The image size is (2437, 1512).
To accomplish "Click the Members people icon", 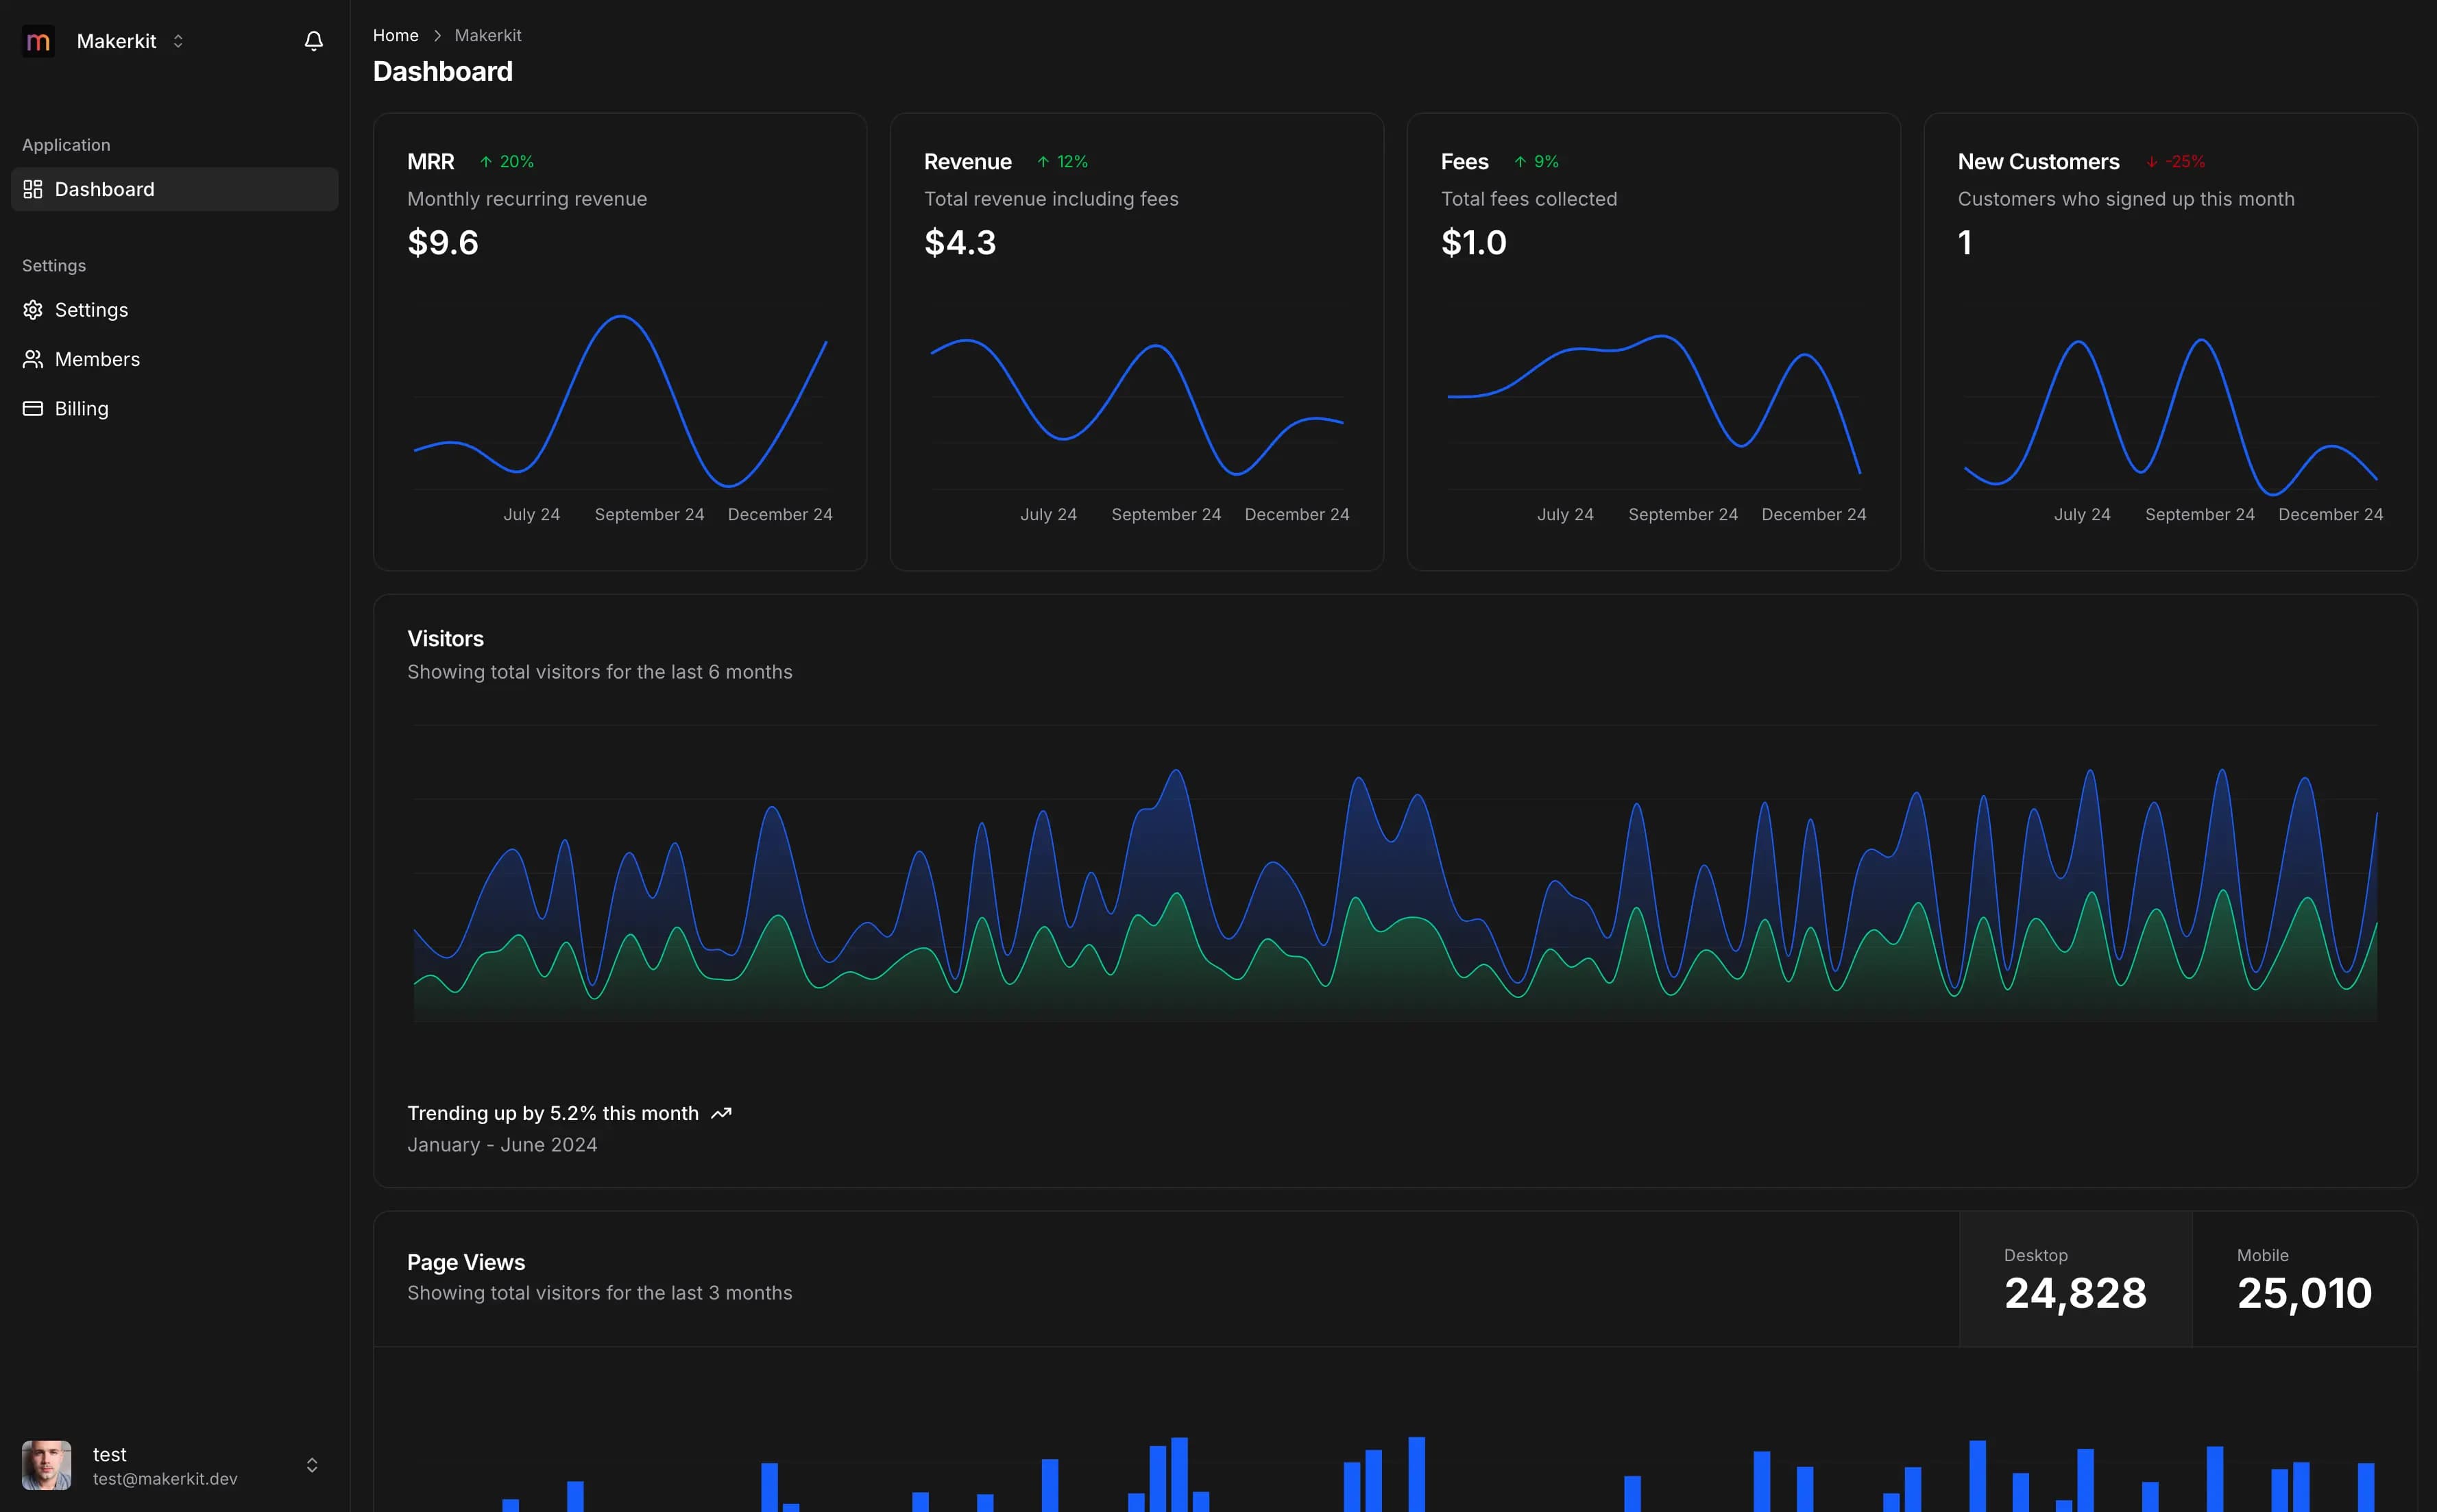I will coord(32,359).
